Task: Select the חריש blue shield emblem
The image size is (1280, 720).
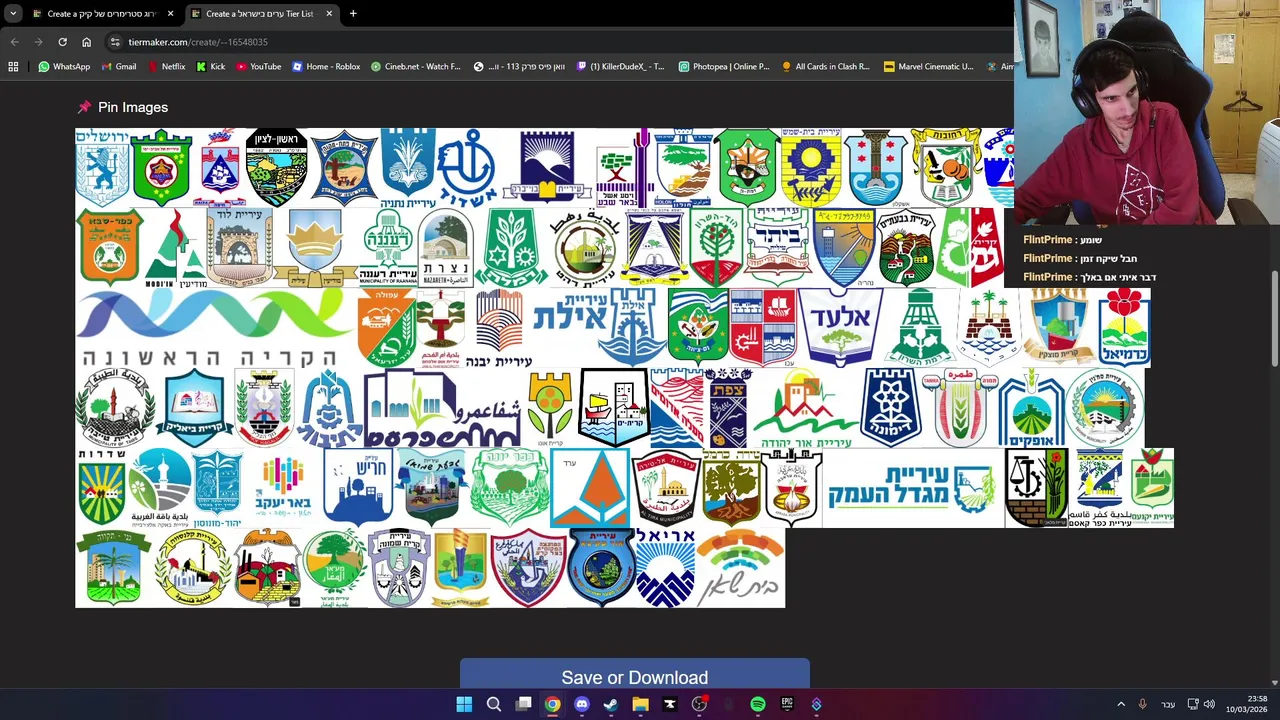Action: point(358,488)
